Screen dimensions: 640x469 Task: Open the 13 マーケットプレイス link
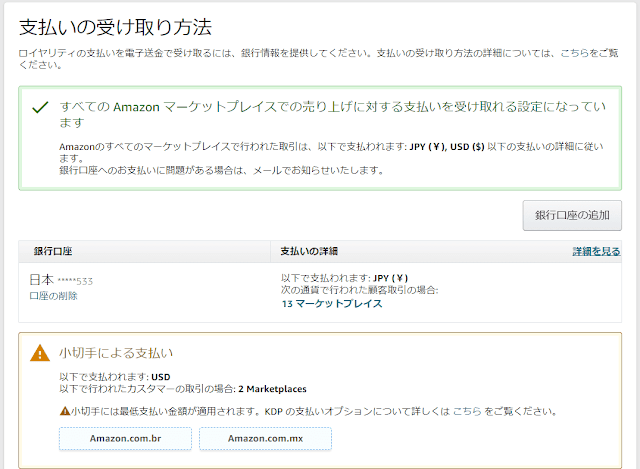point(332,304)
